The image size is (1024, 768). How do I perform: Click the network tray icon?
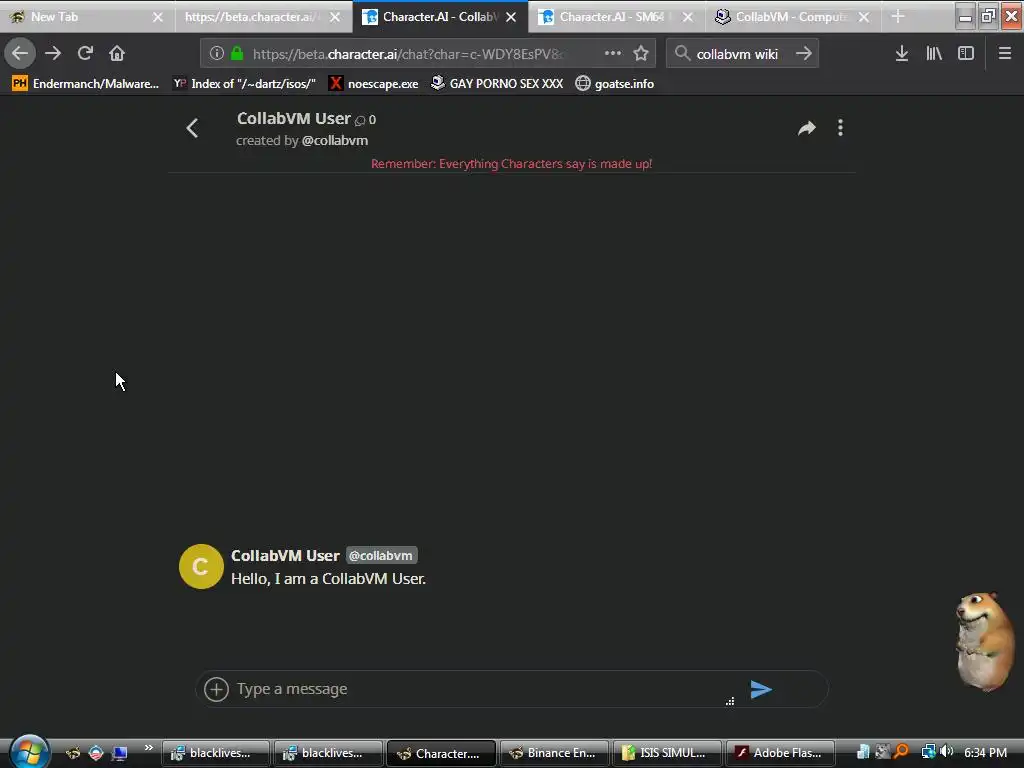pos(928,752)
